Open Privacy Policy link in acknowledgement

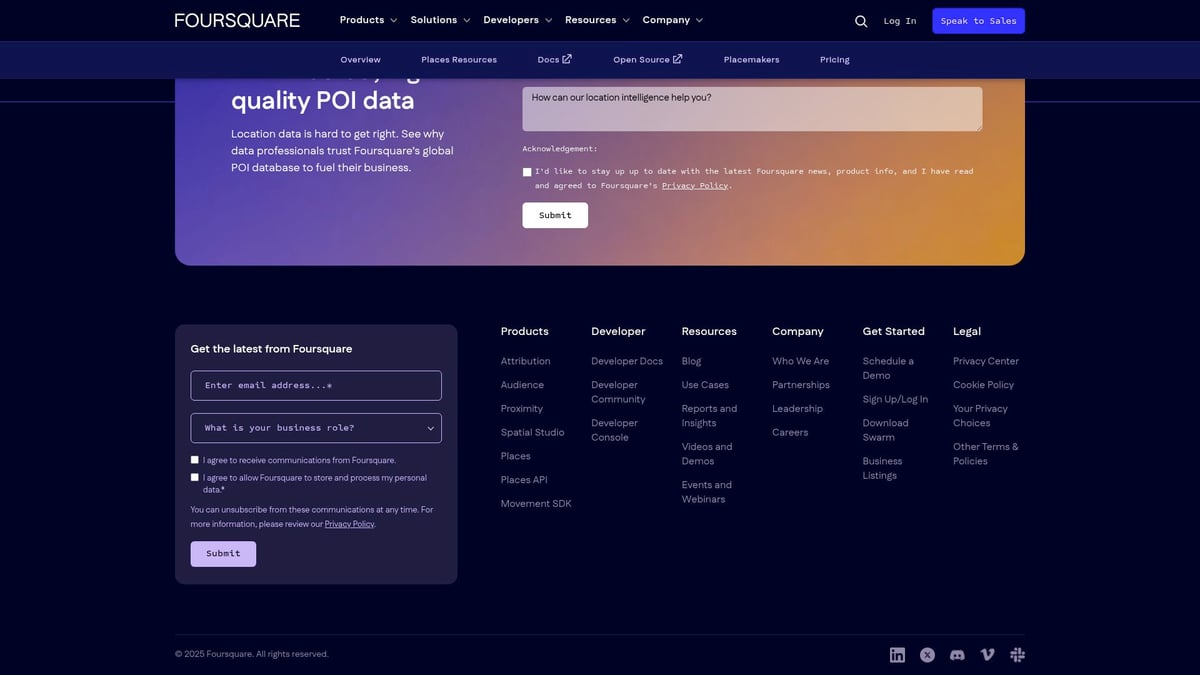click(695, 186)
